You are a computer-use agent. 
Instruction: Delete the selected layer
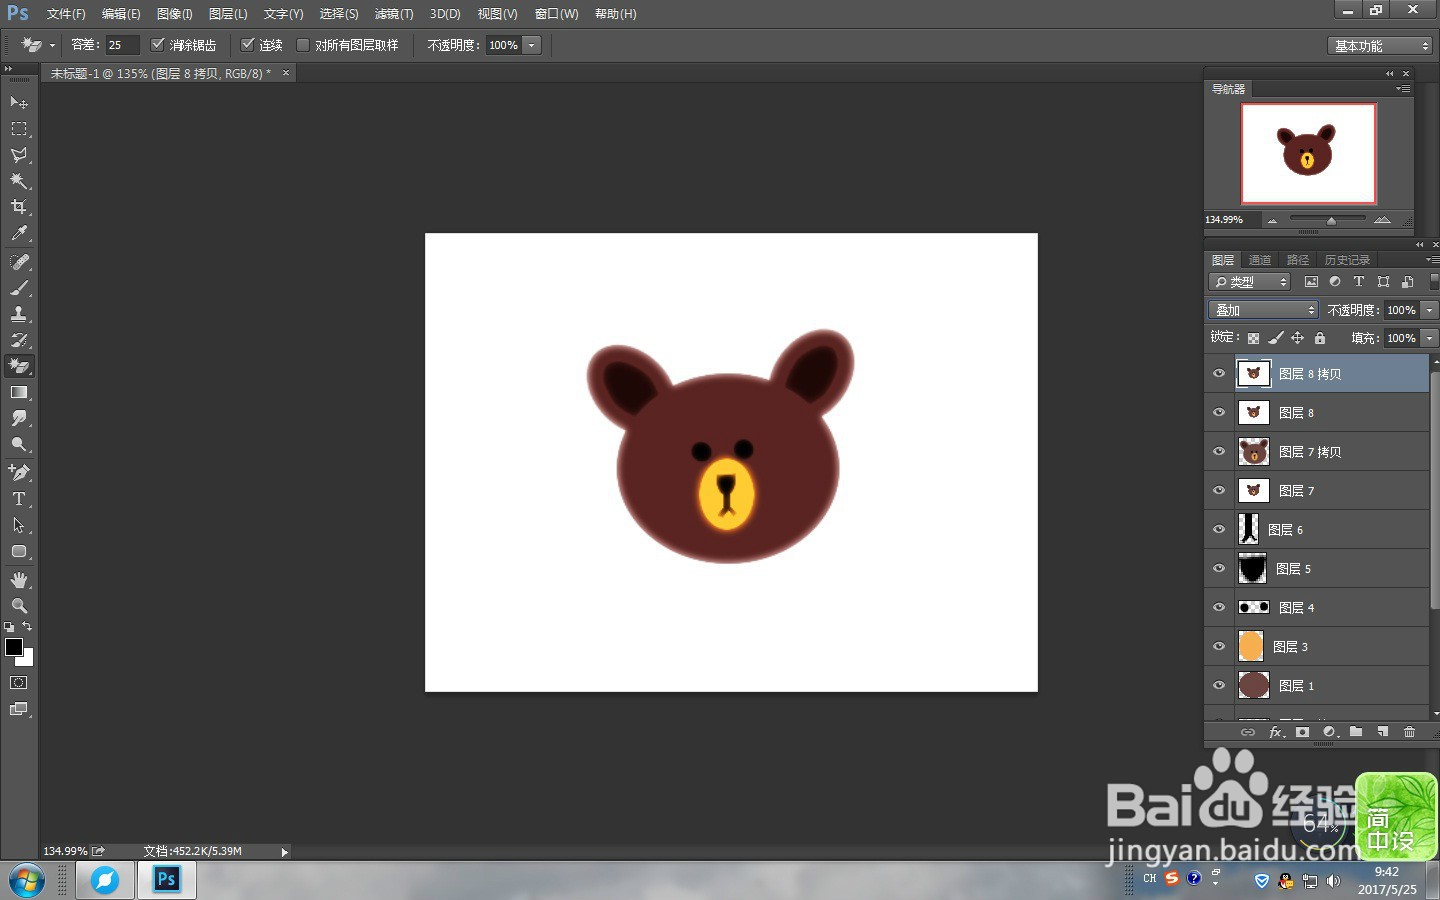tap(1409, 732)
